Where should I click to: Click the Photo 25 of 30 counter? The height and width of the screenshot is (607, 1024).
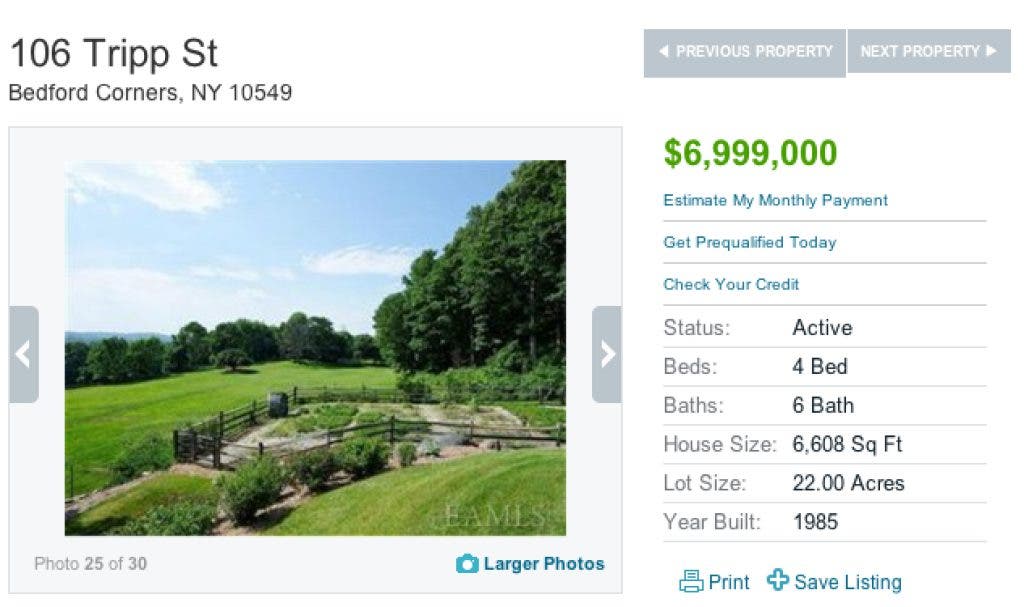coord(90,564)
